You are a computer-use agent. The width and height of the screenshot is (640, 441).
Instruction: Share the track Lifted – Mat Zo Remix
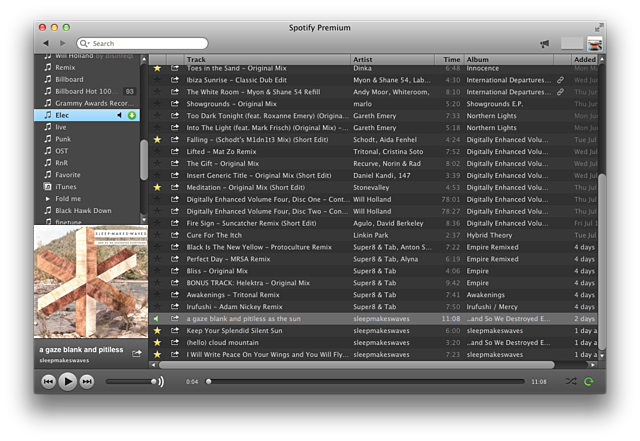175,151
